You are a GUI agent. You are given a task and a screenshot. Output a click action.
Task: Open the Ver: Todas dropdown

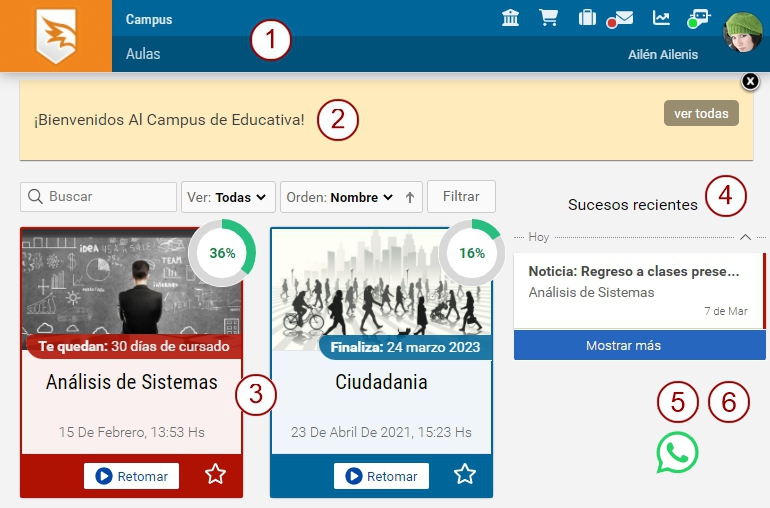point(229,197)
